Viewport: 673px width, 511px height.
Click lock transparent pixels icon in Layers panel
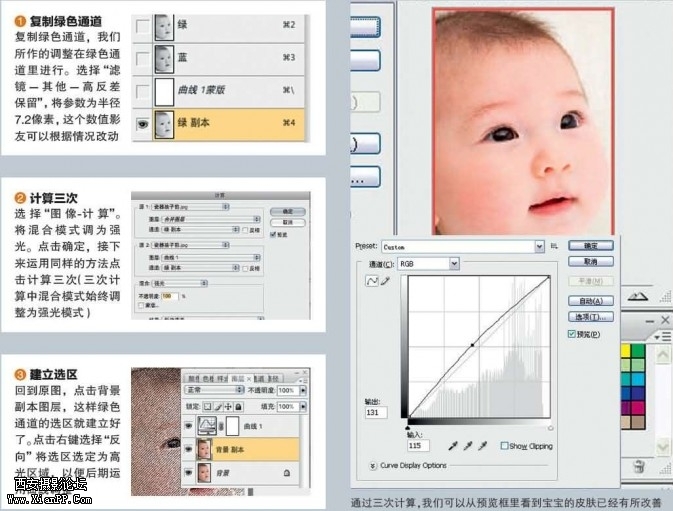pos(207,406)
